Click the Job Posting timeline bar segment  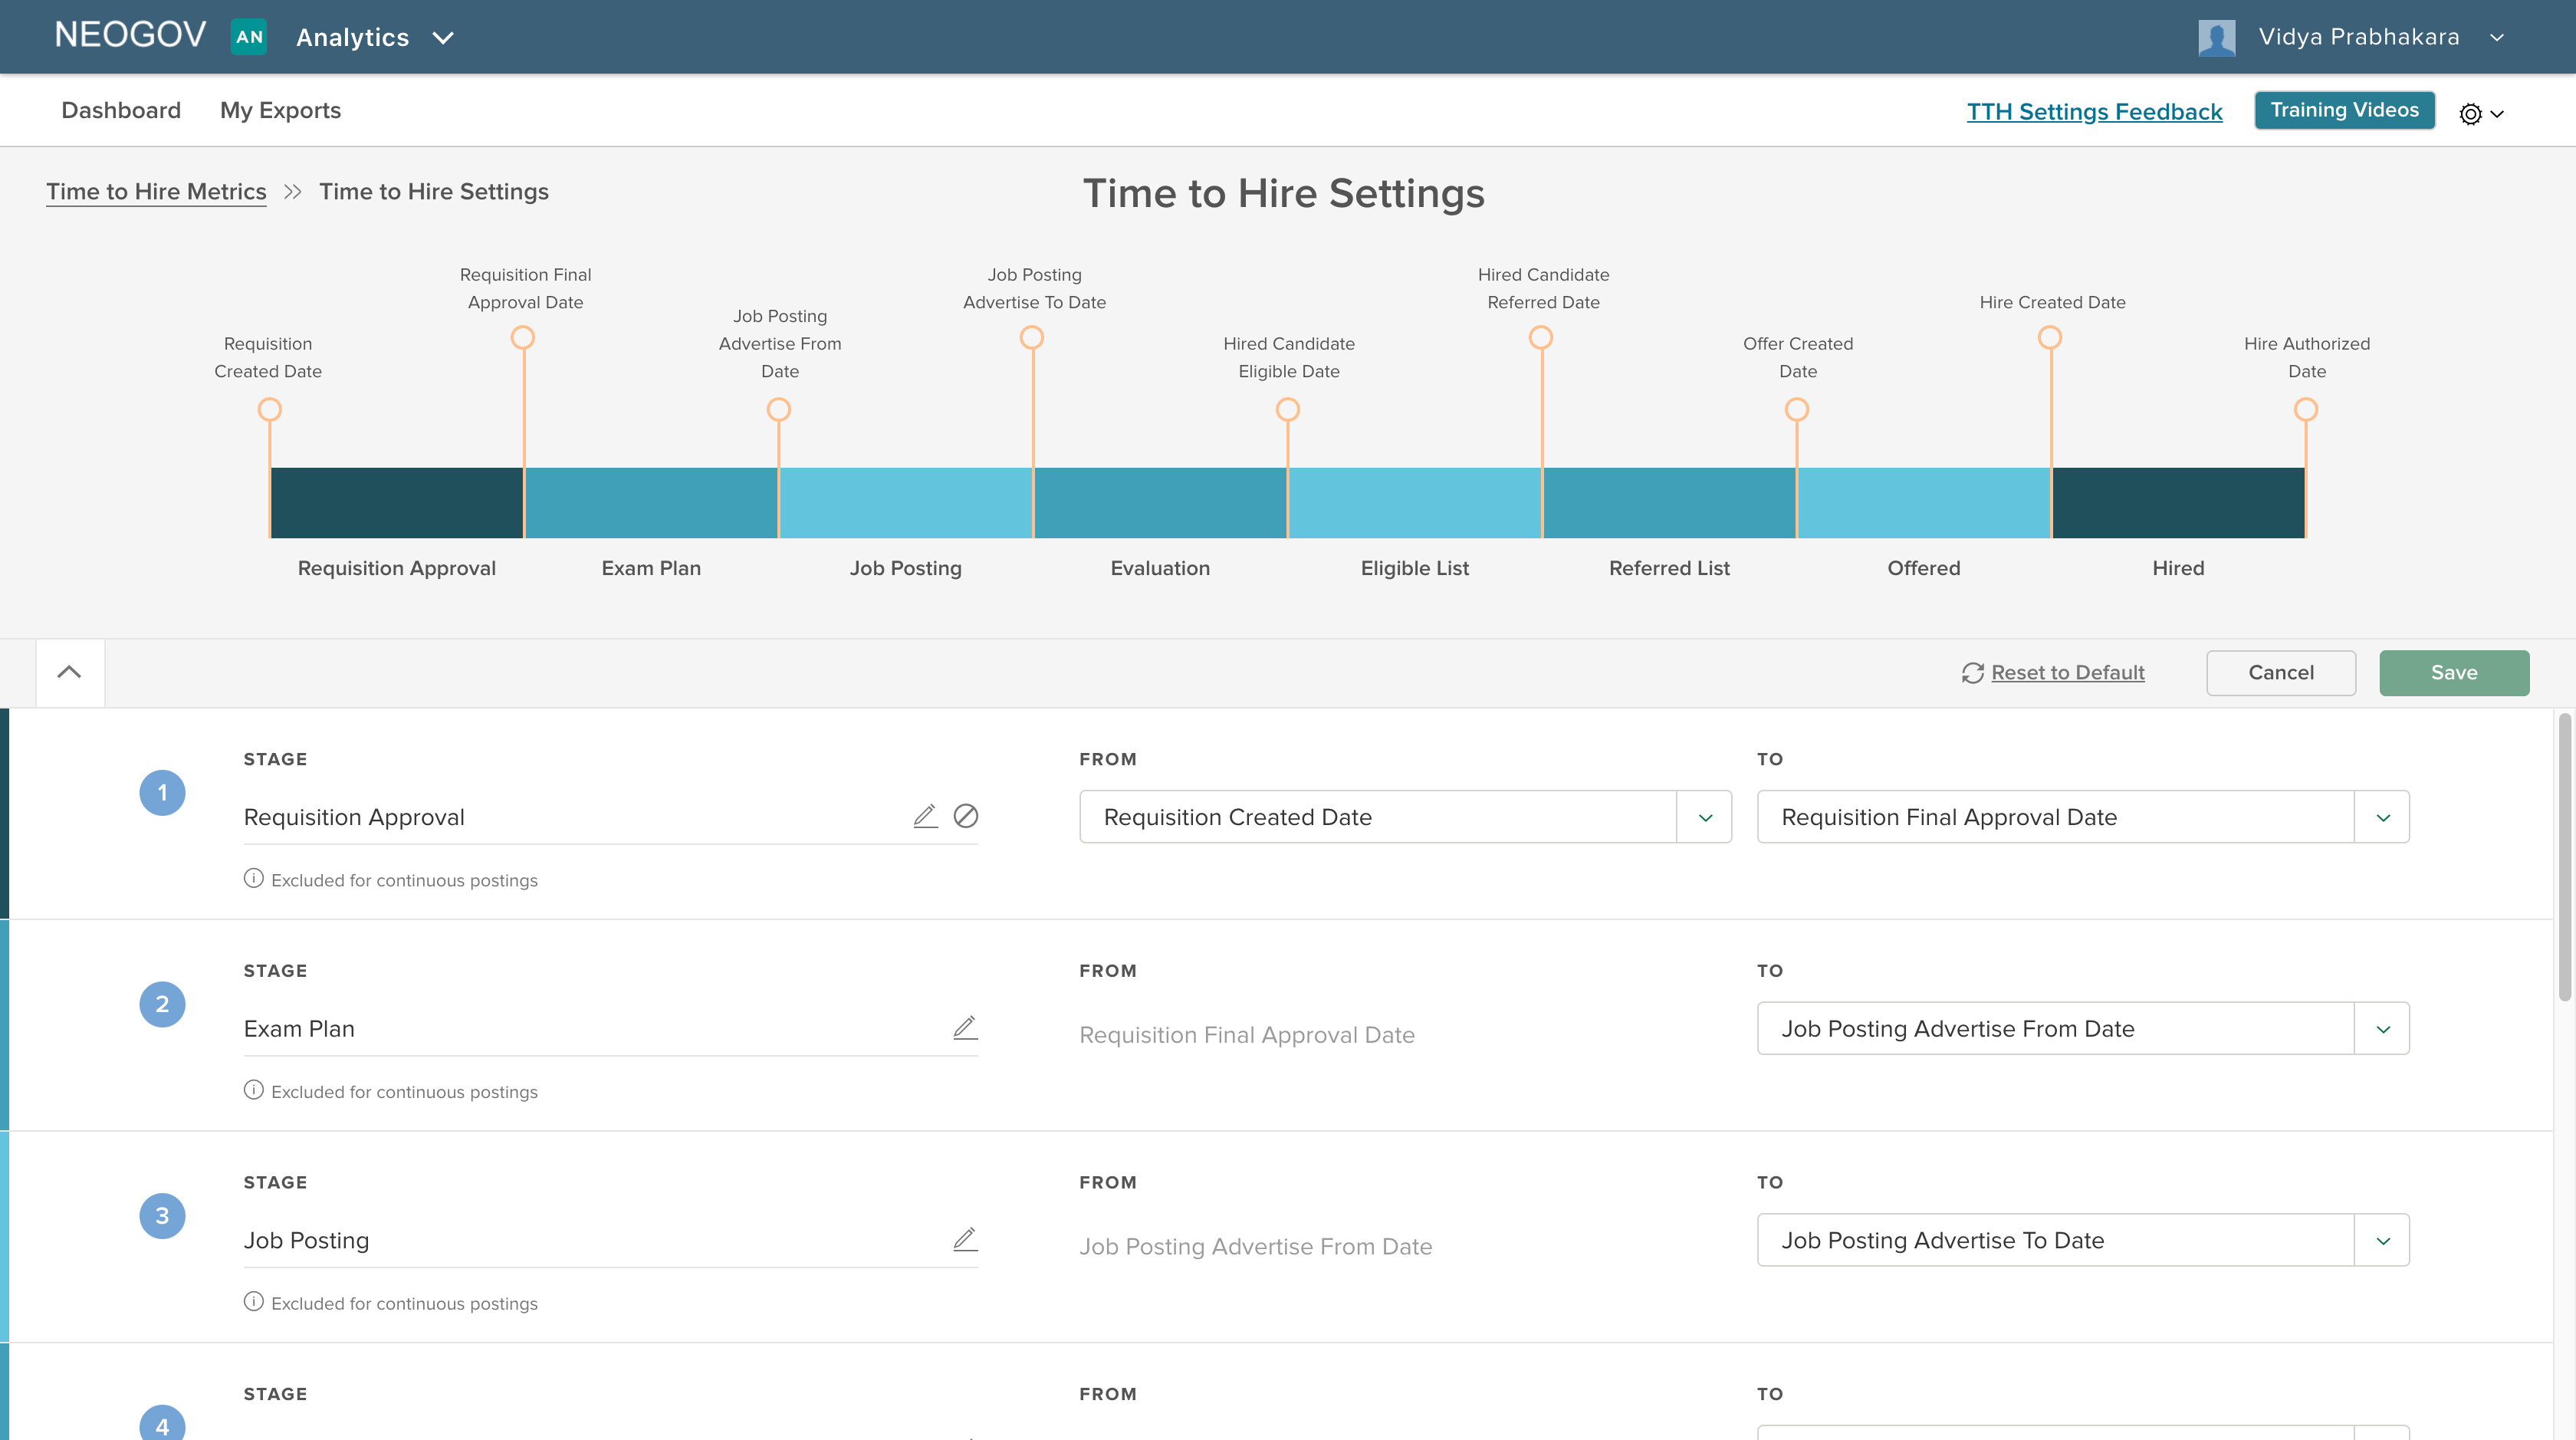coord(906,503)
